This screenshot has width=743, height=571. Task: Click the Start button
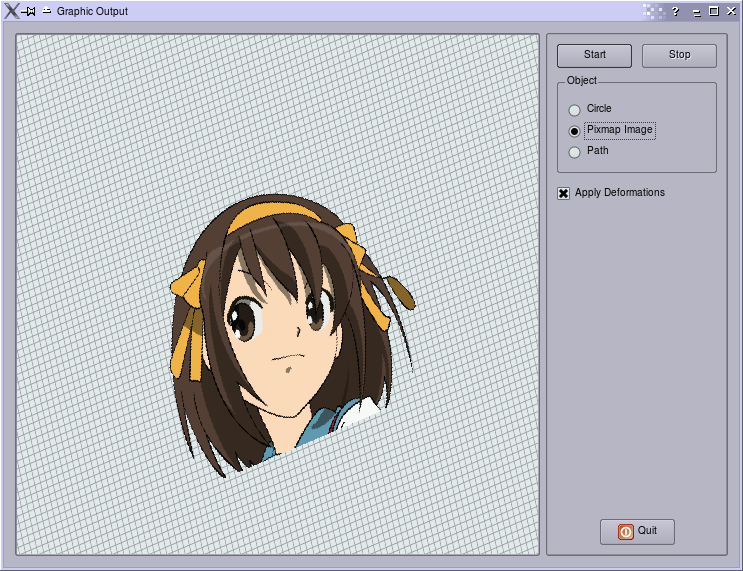[x=594, y=56]
